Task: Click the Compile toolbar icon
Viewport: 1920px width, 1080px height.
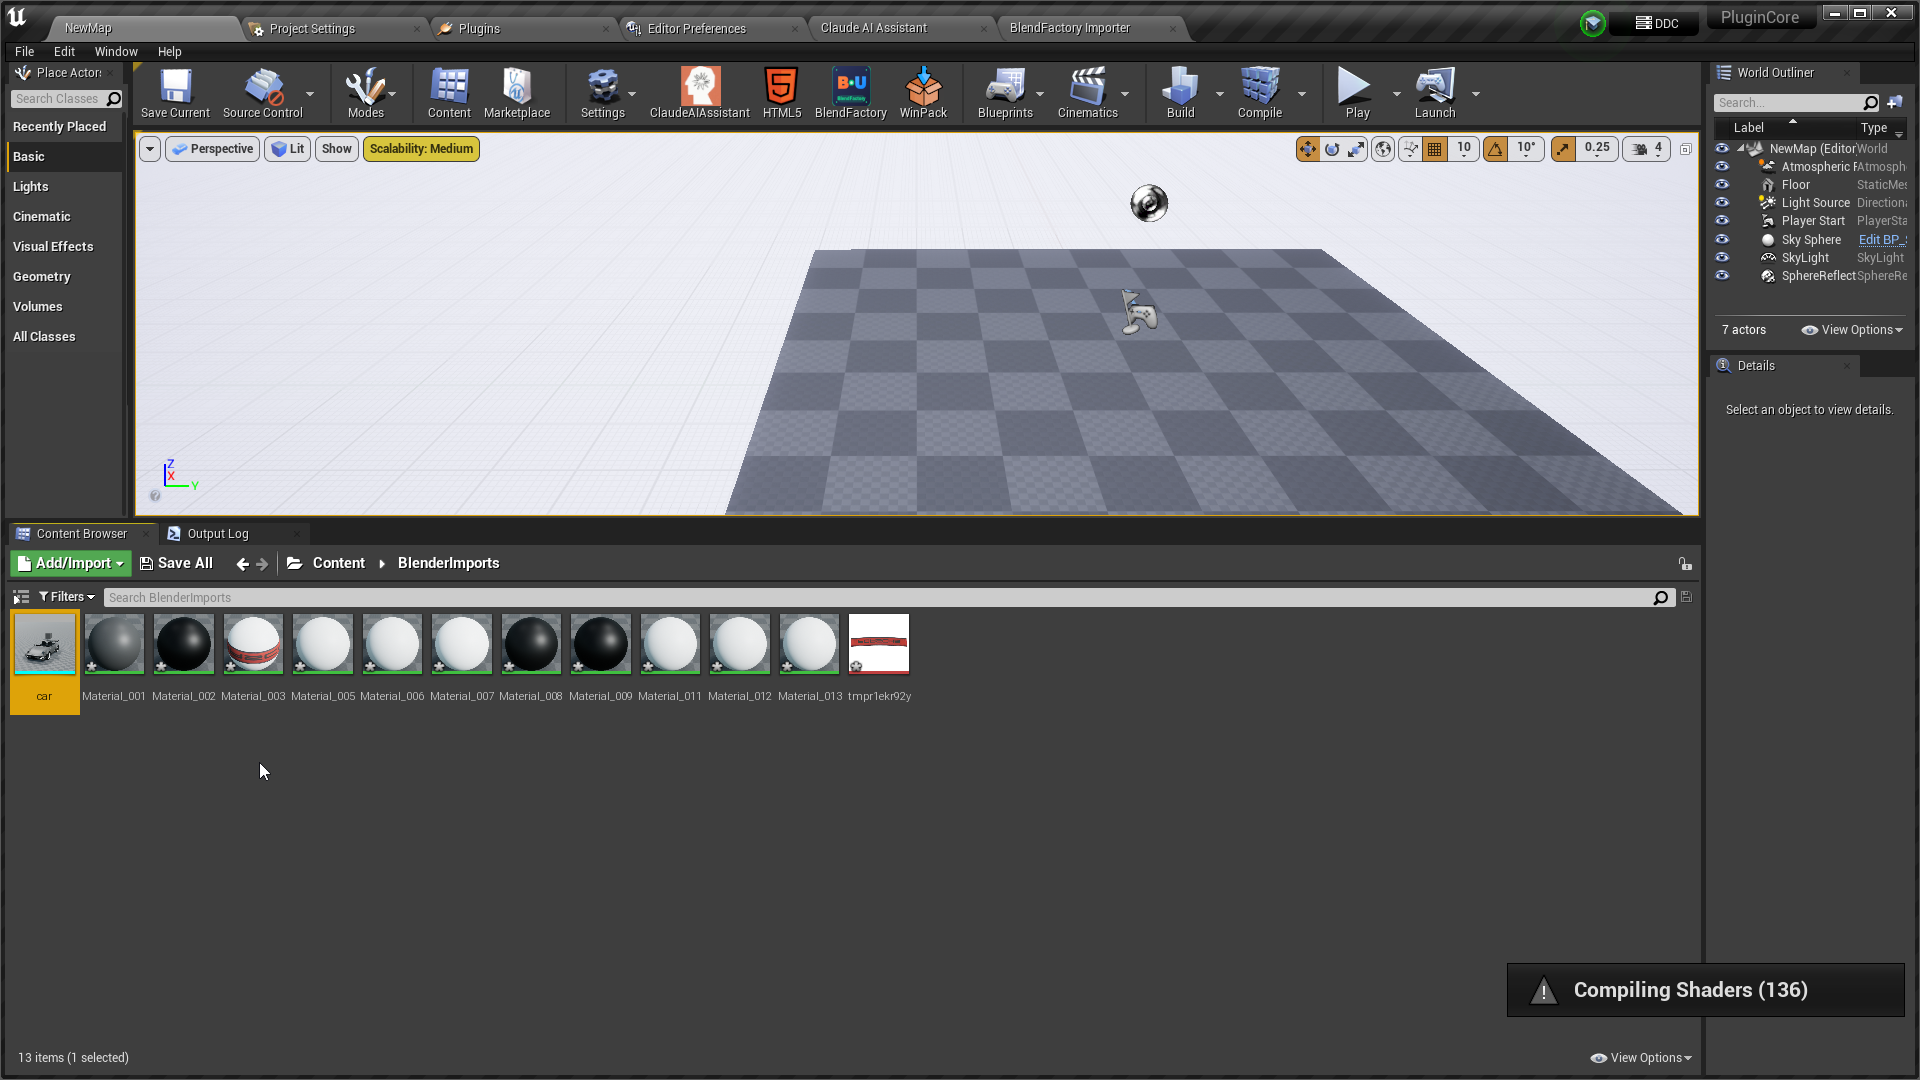Action: pos(1260,93)
